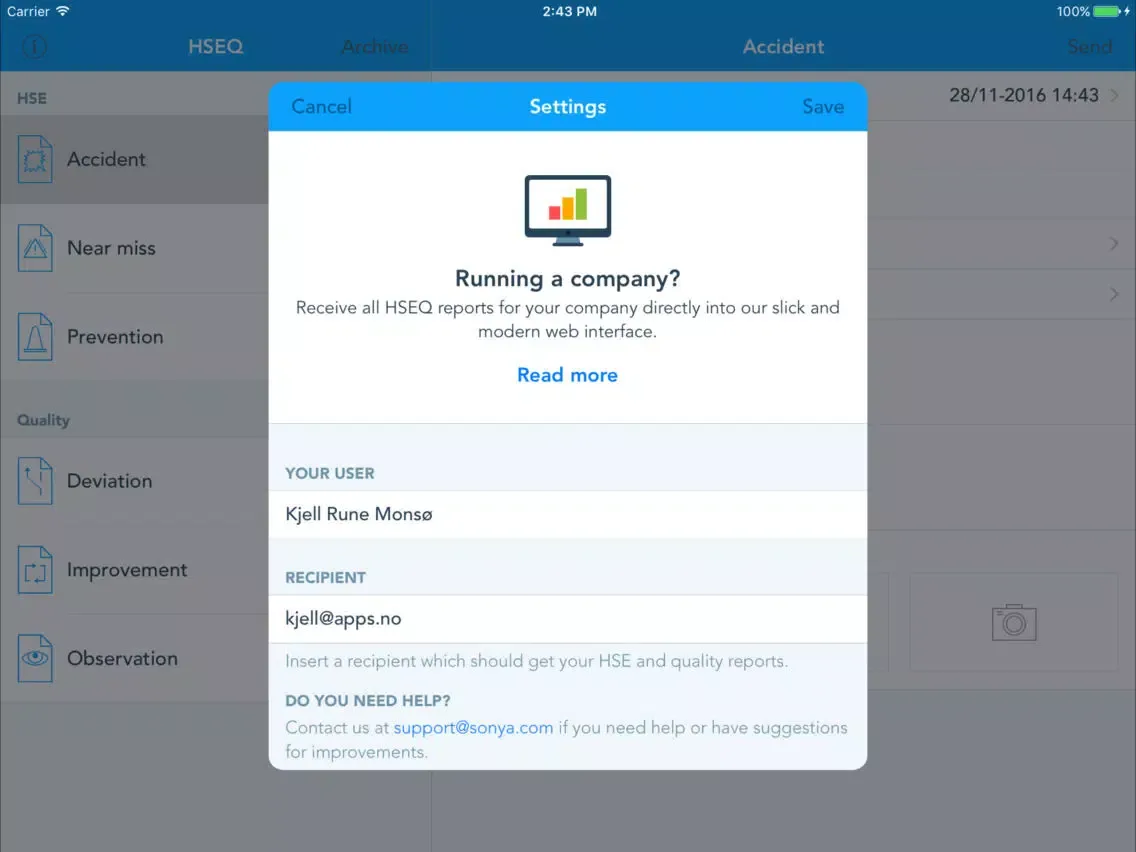Save the Settings changes
This screenshot has width=1136, height=852.
pos(822,107)
